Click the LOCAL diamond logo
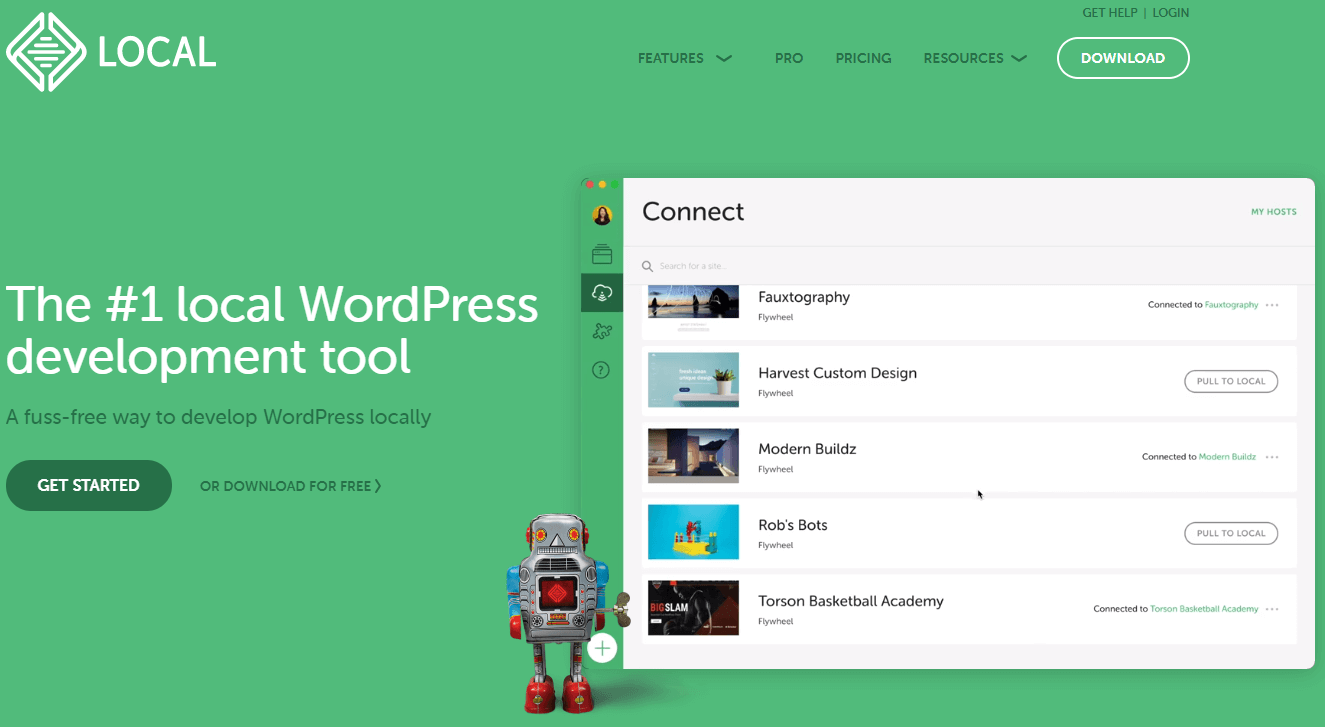Screen dimensions: 1325x727 coord(47,50)
